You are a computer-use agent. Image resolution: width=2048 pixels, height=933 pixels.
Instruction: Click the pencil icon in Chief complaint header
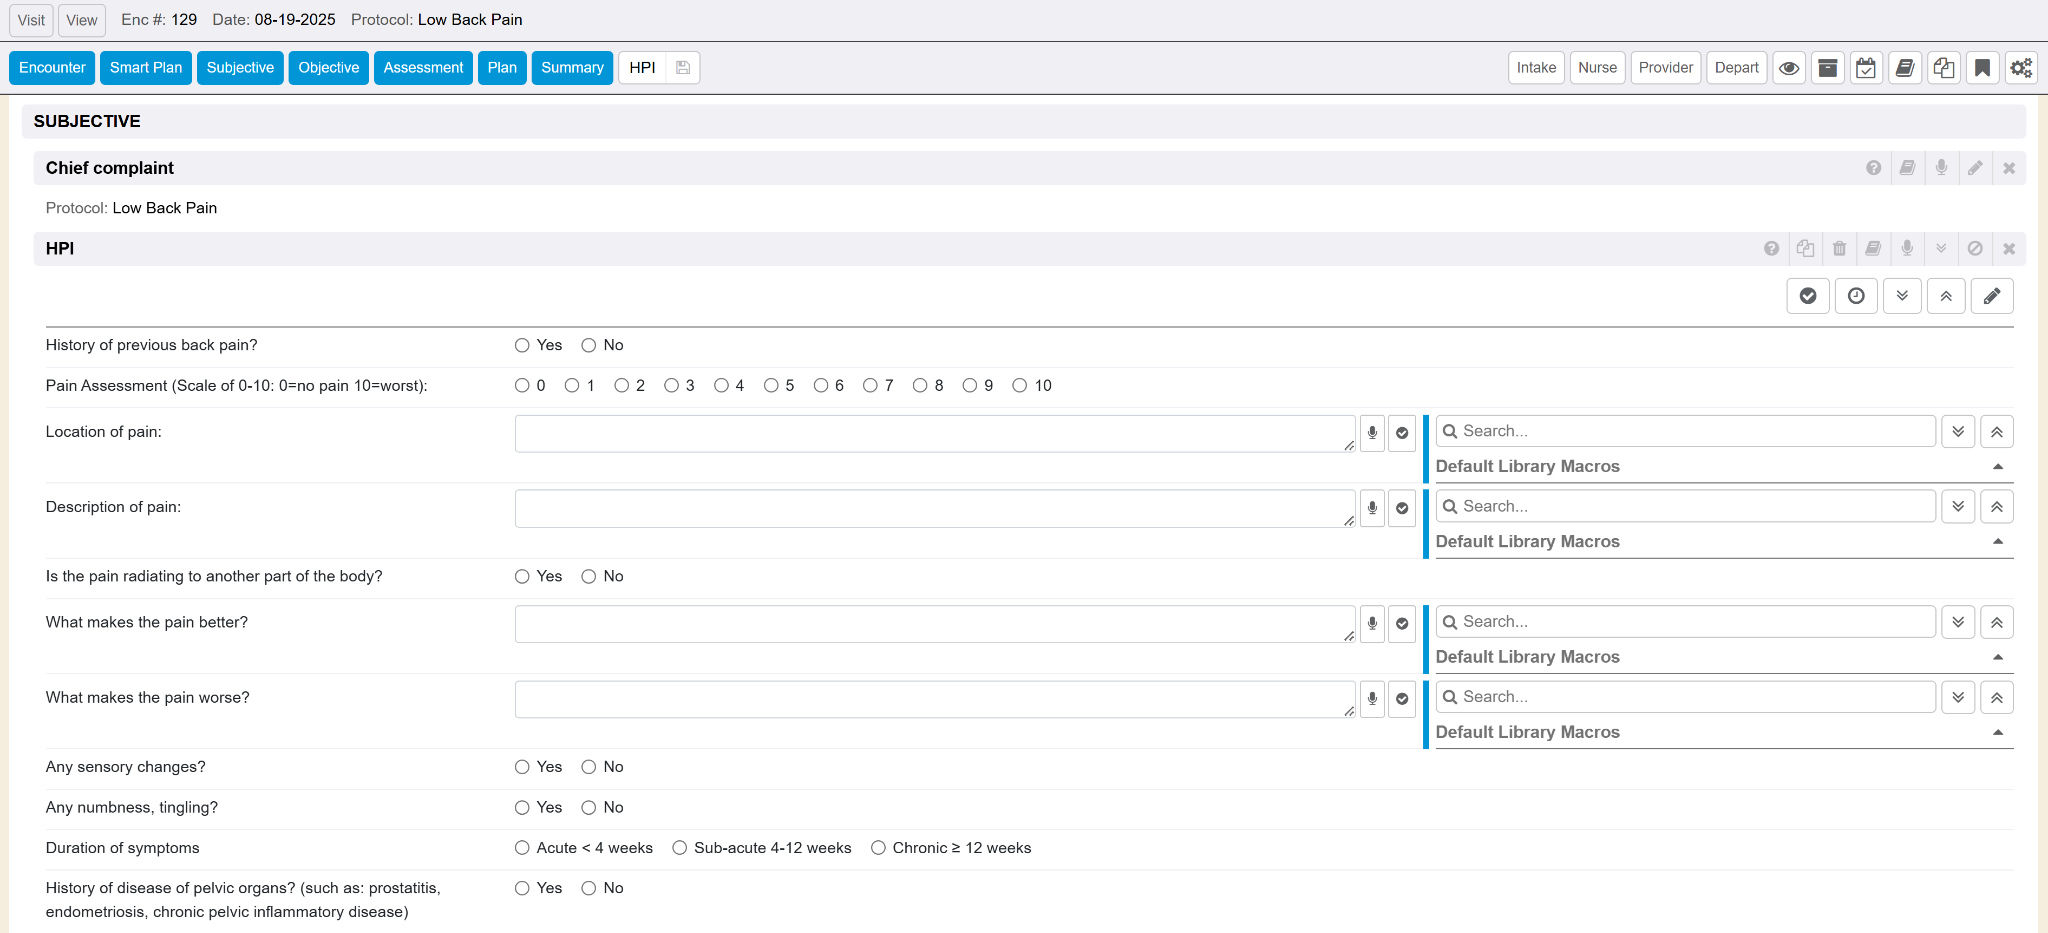[x=1975, y=168]
